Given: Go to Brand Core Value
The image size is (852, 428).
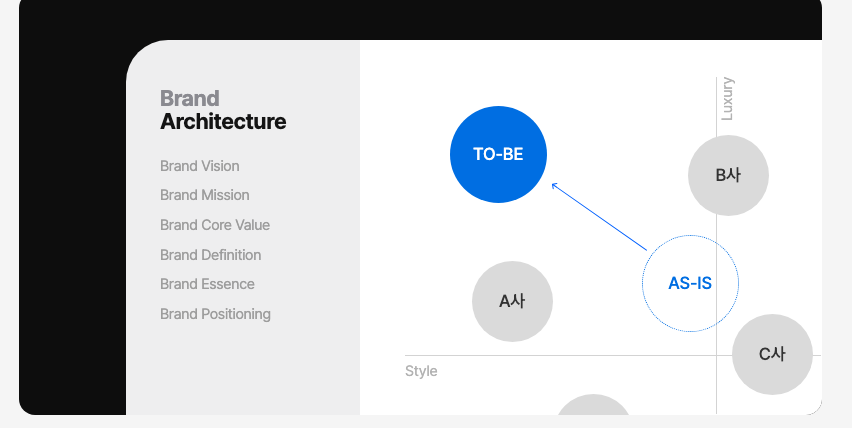Looking at the screenshot, I should [215, 225].
